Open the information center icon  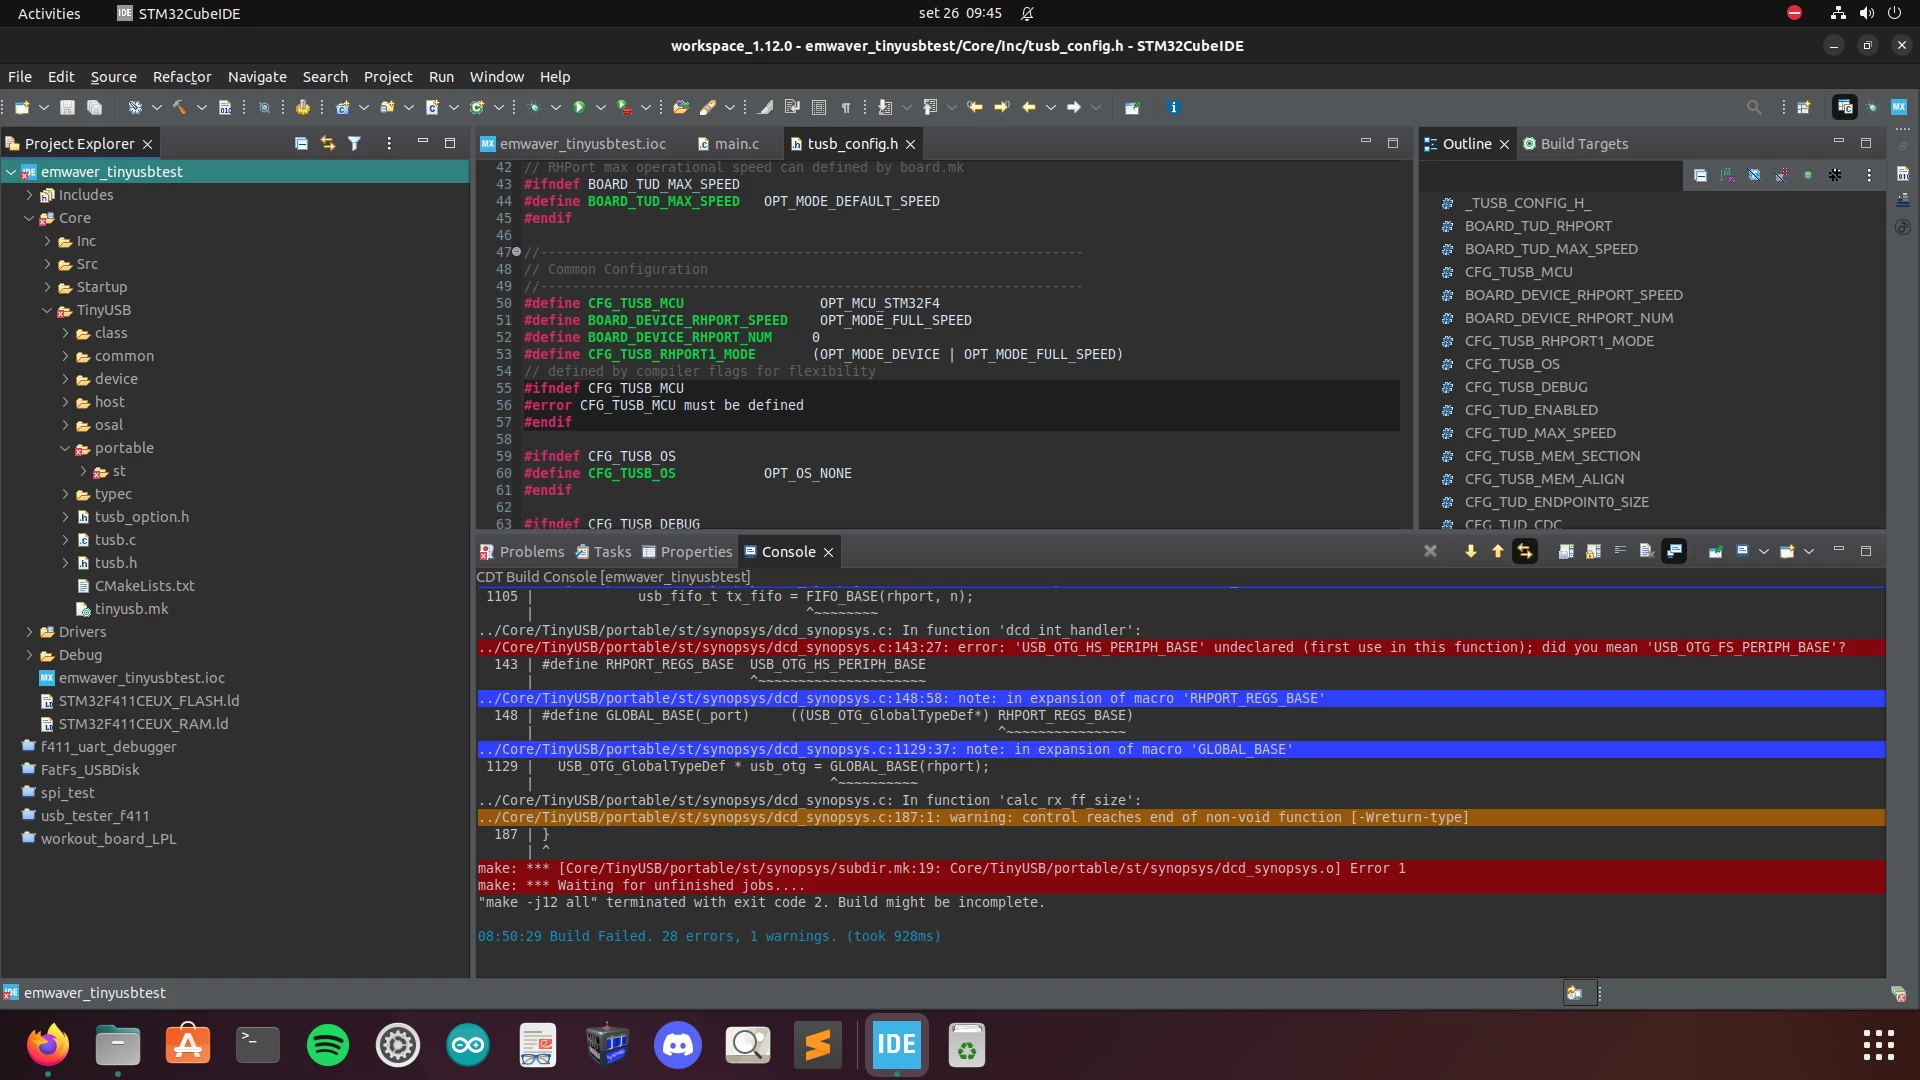pos(1174,107)
